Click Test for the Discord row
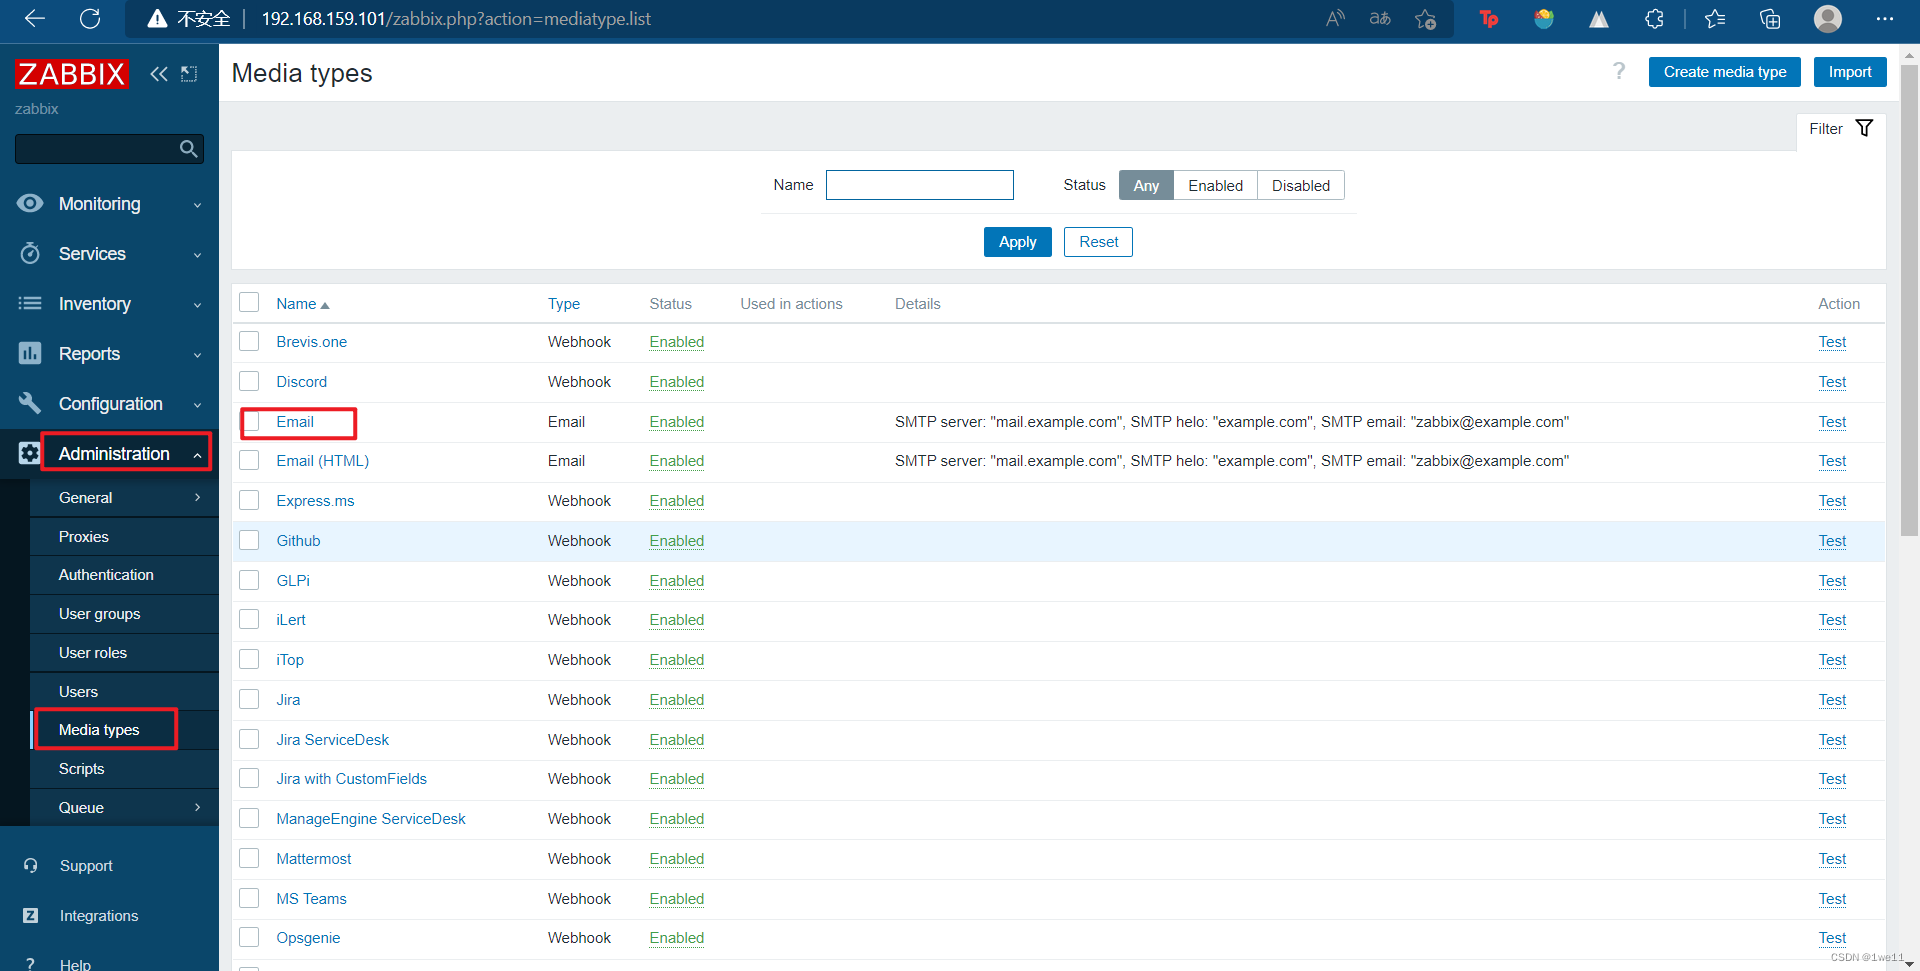This screenshot has height=971, width=1920. coord(1832,382)
